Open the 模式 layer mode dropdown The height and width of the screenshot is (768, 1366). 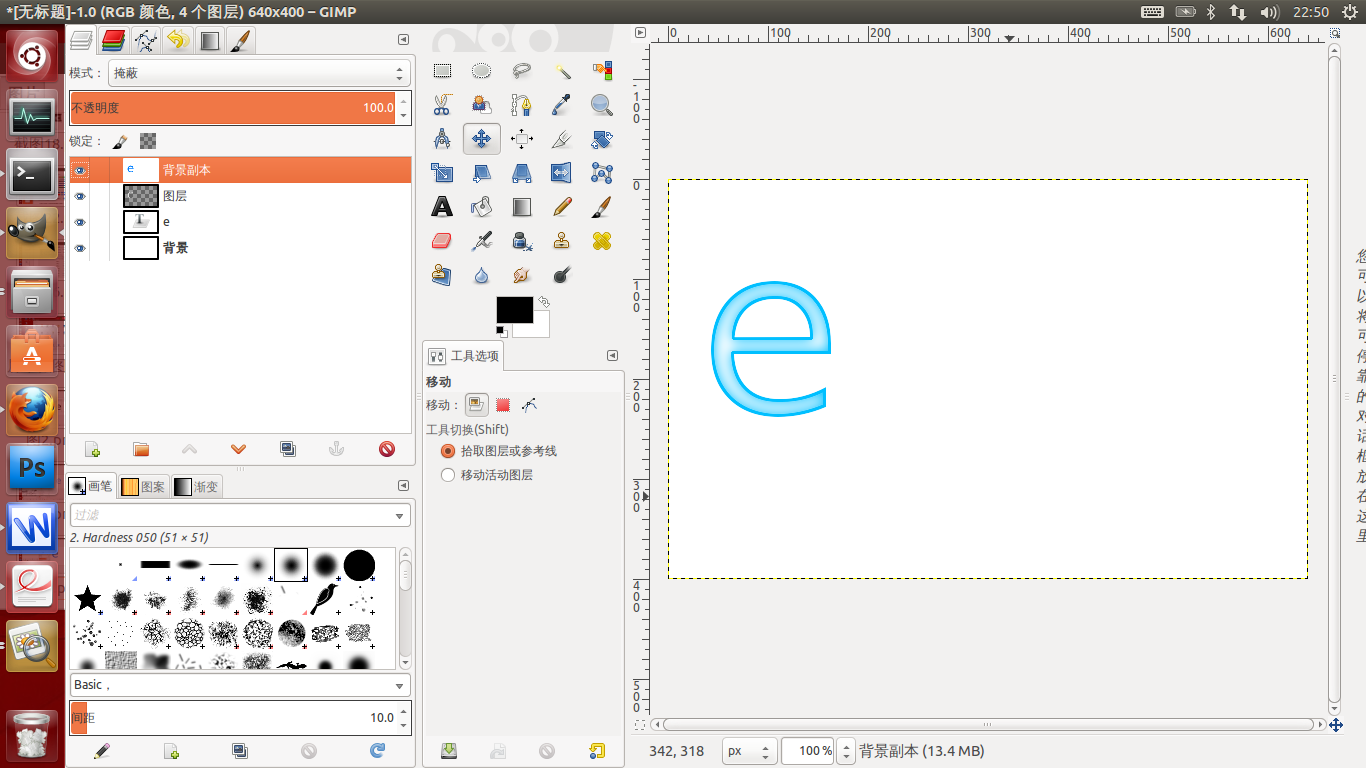259,73
